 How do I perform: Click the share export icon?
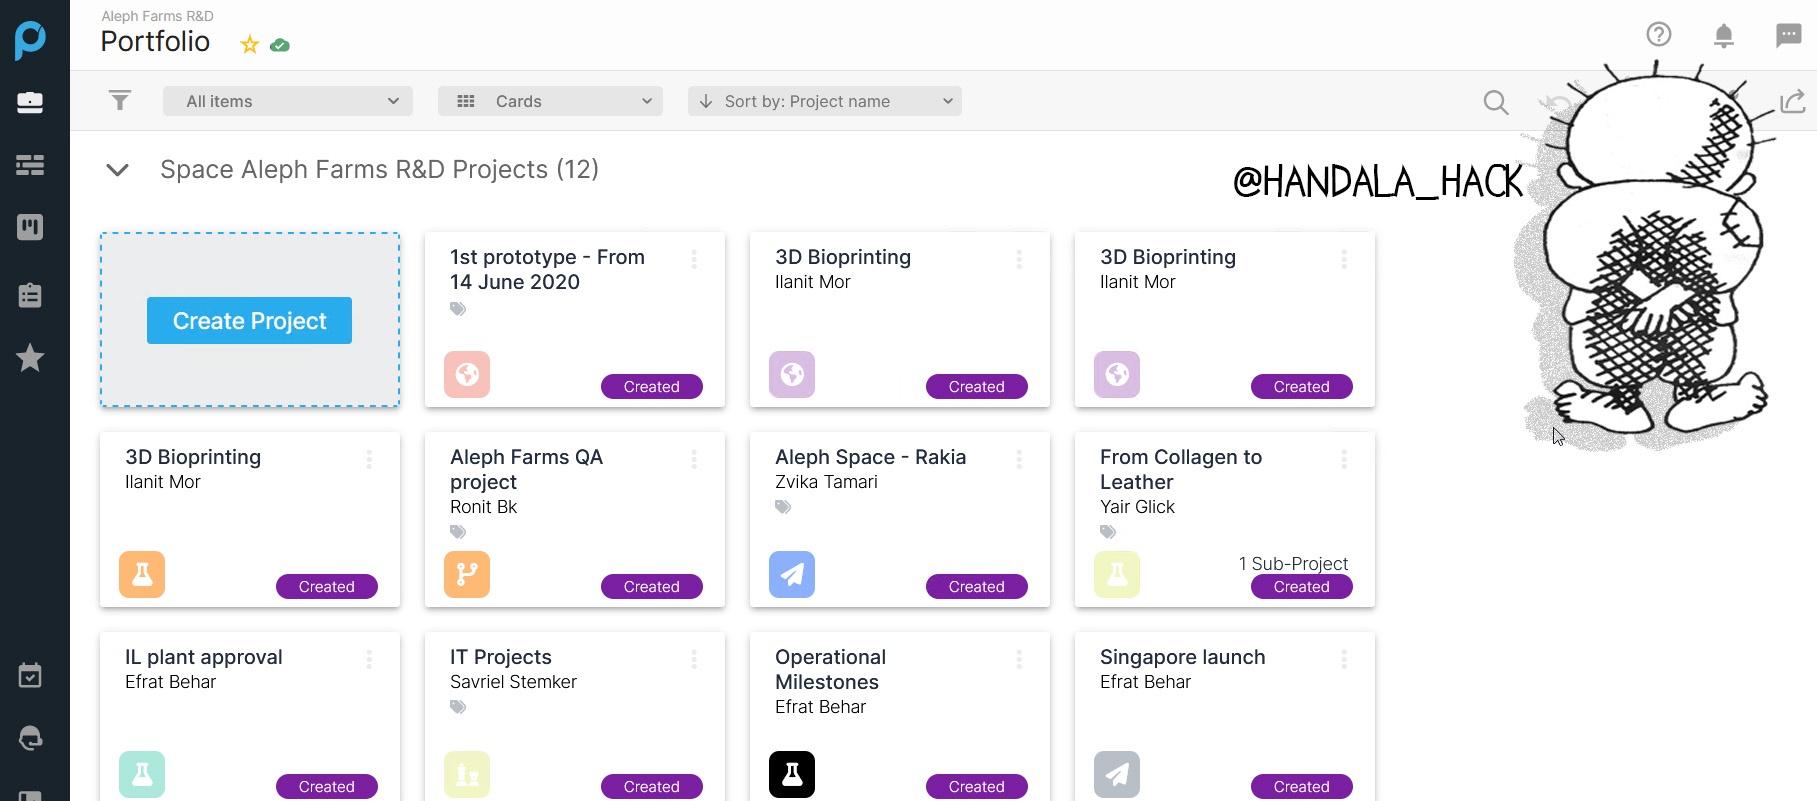point(1792,101)
